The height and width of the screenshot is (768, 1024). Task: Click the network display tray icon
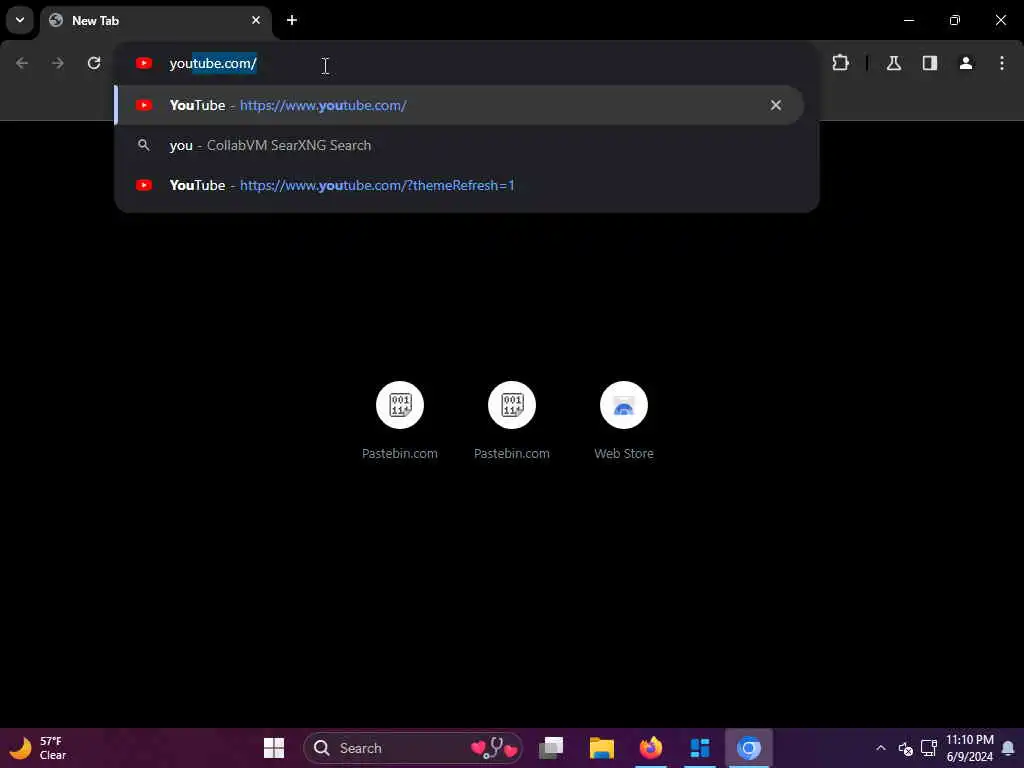[929, 748]
